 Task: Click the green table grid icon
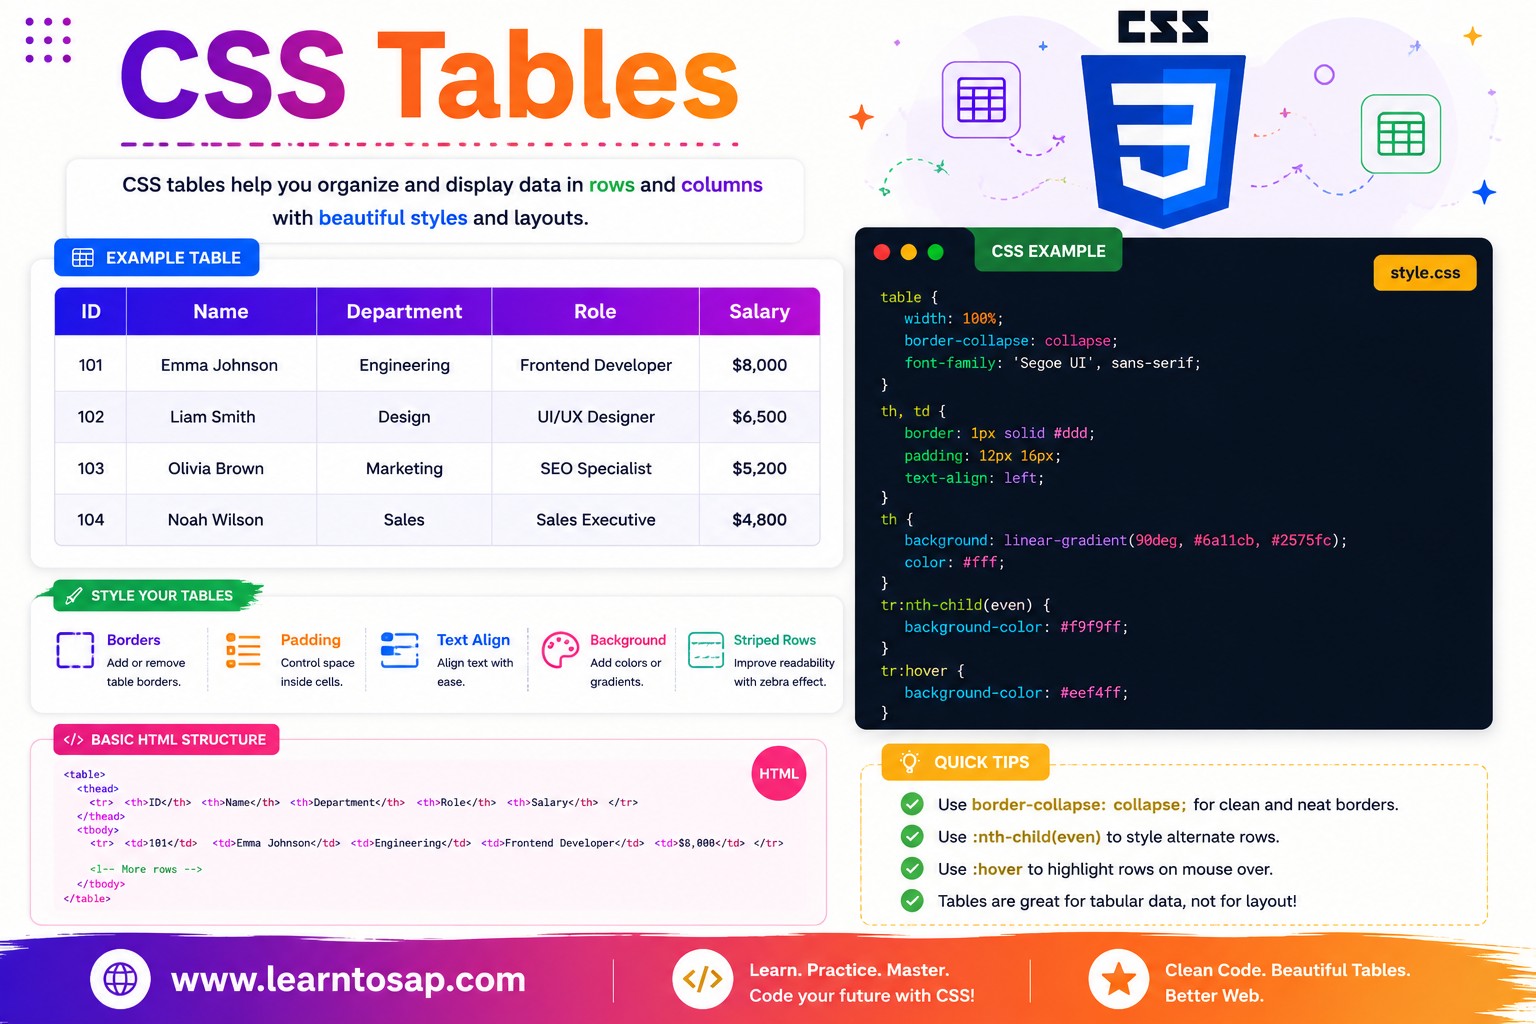1401,134
